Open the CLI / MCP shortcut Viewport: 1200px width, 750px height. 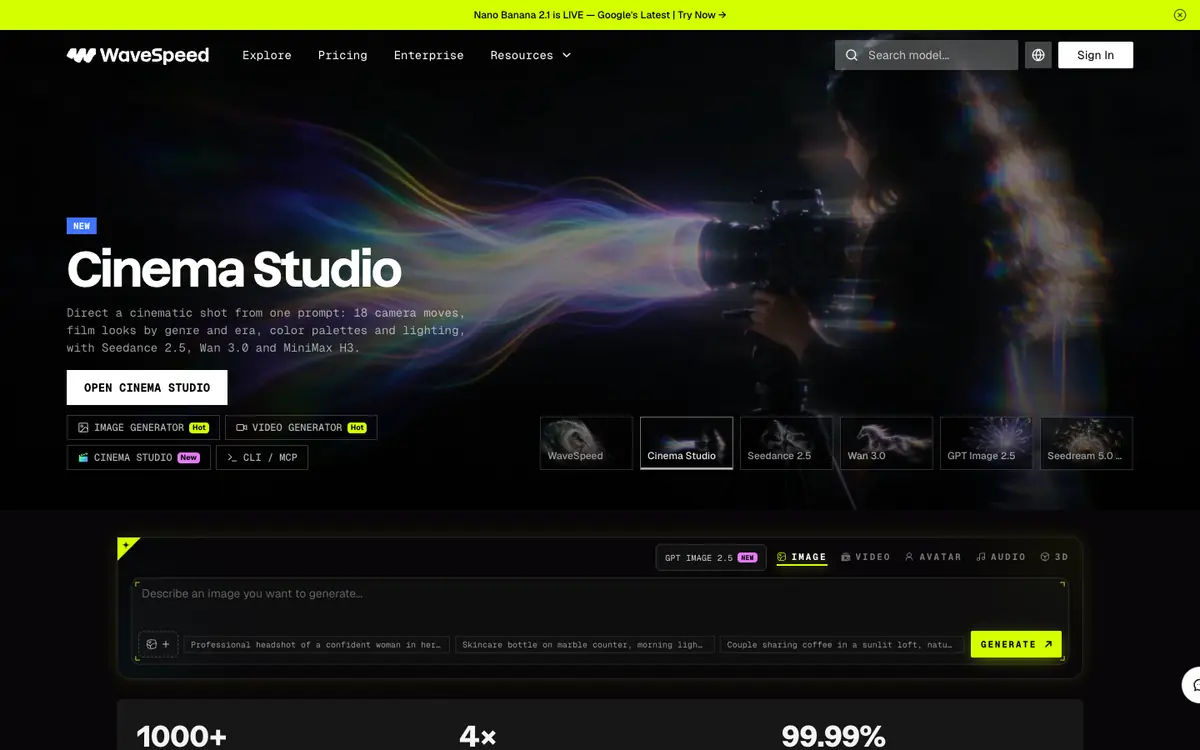coord(262,458)
